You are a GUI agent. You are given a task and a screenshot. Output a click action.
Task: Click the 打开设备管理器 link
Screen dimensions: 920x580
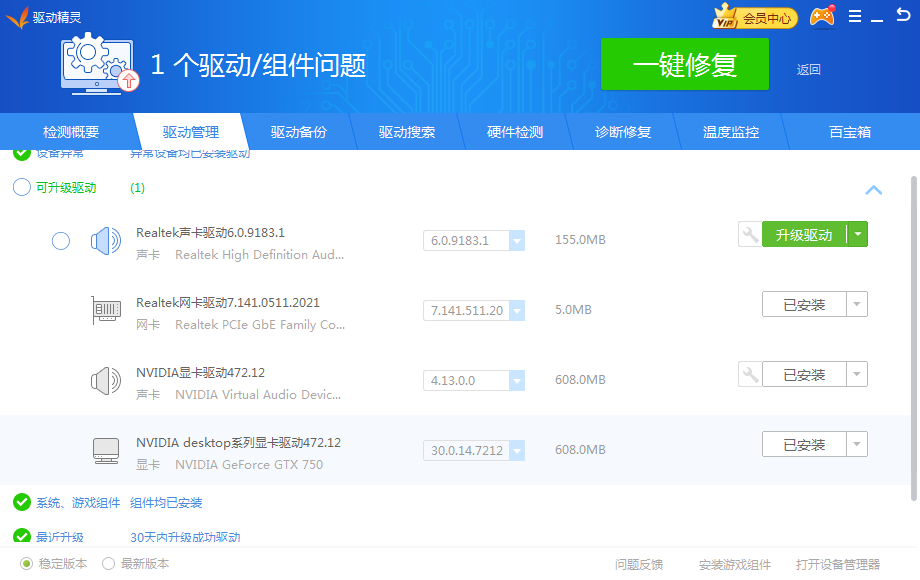coord(837,565)
